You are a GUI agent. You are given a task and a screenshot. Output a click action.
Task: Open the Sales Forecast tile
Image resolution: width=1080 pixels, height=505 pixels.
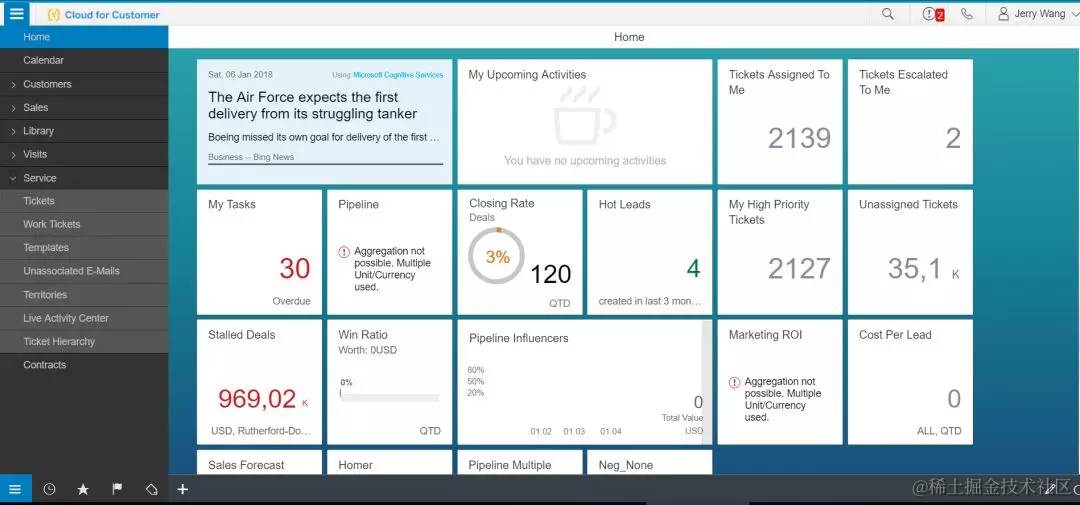coord(259,462)
